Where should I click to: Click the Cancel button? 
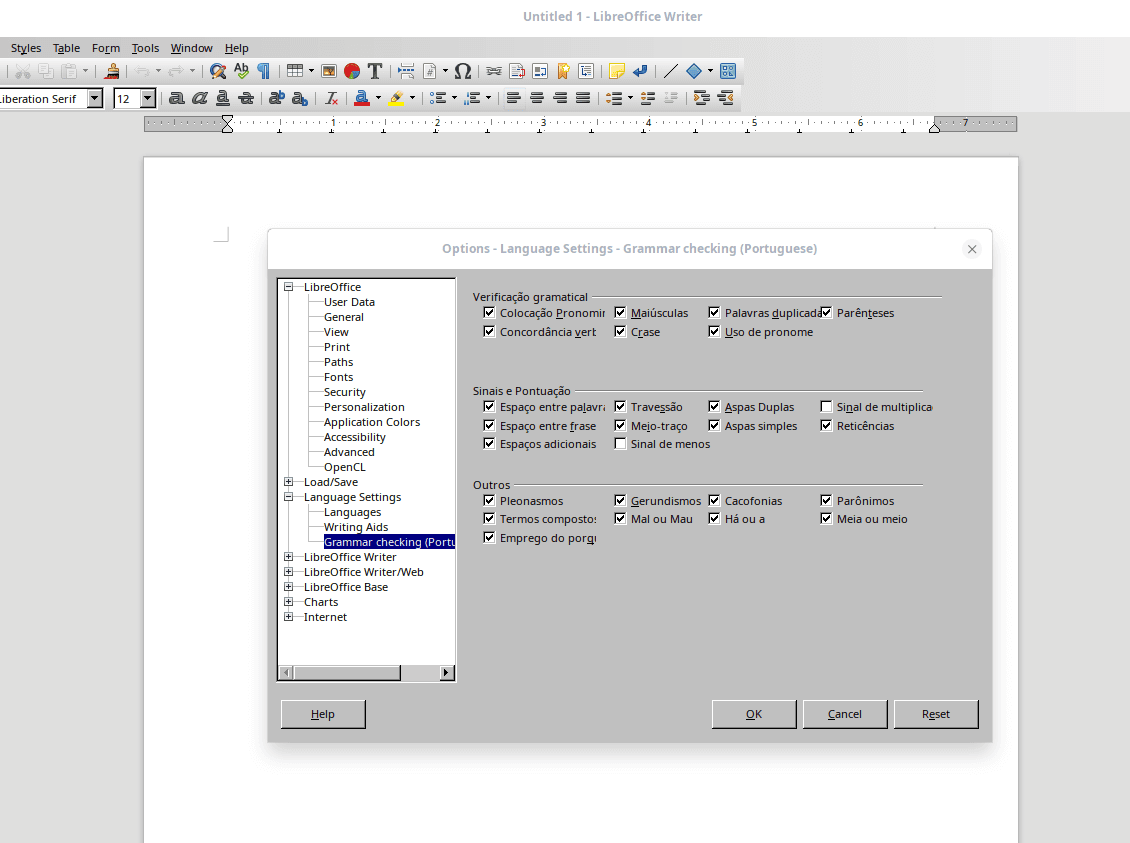point(845,714)
